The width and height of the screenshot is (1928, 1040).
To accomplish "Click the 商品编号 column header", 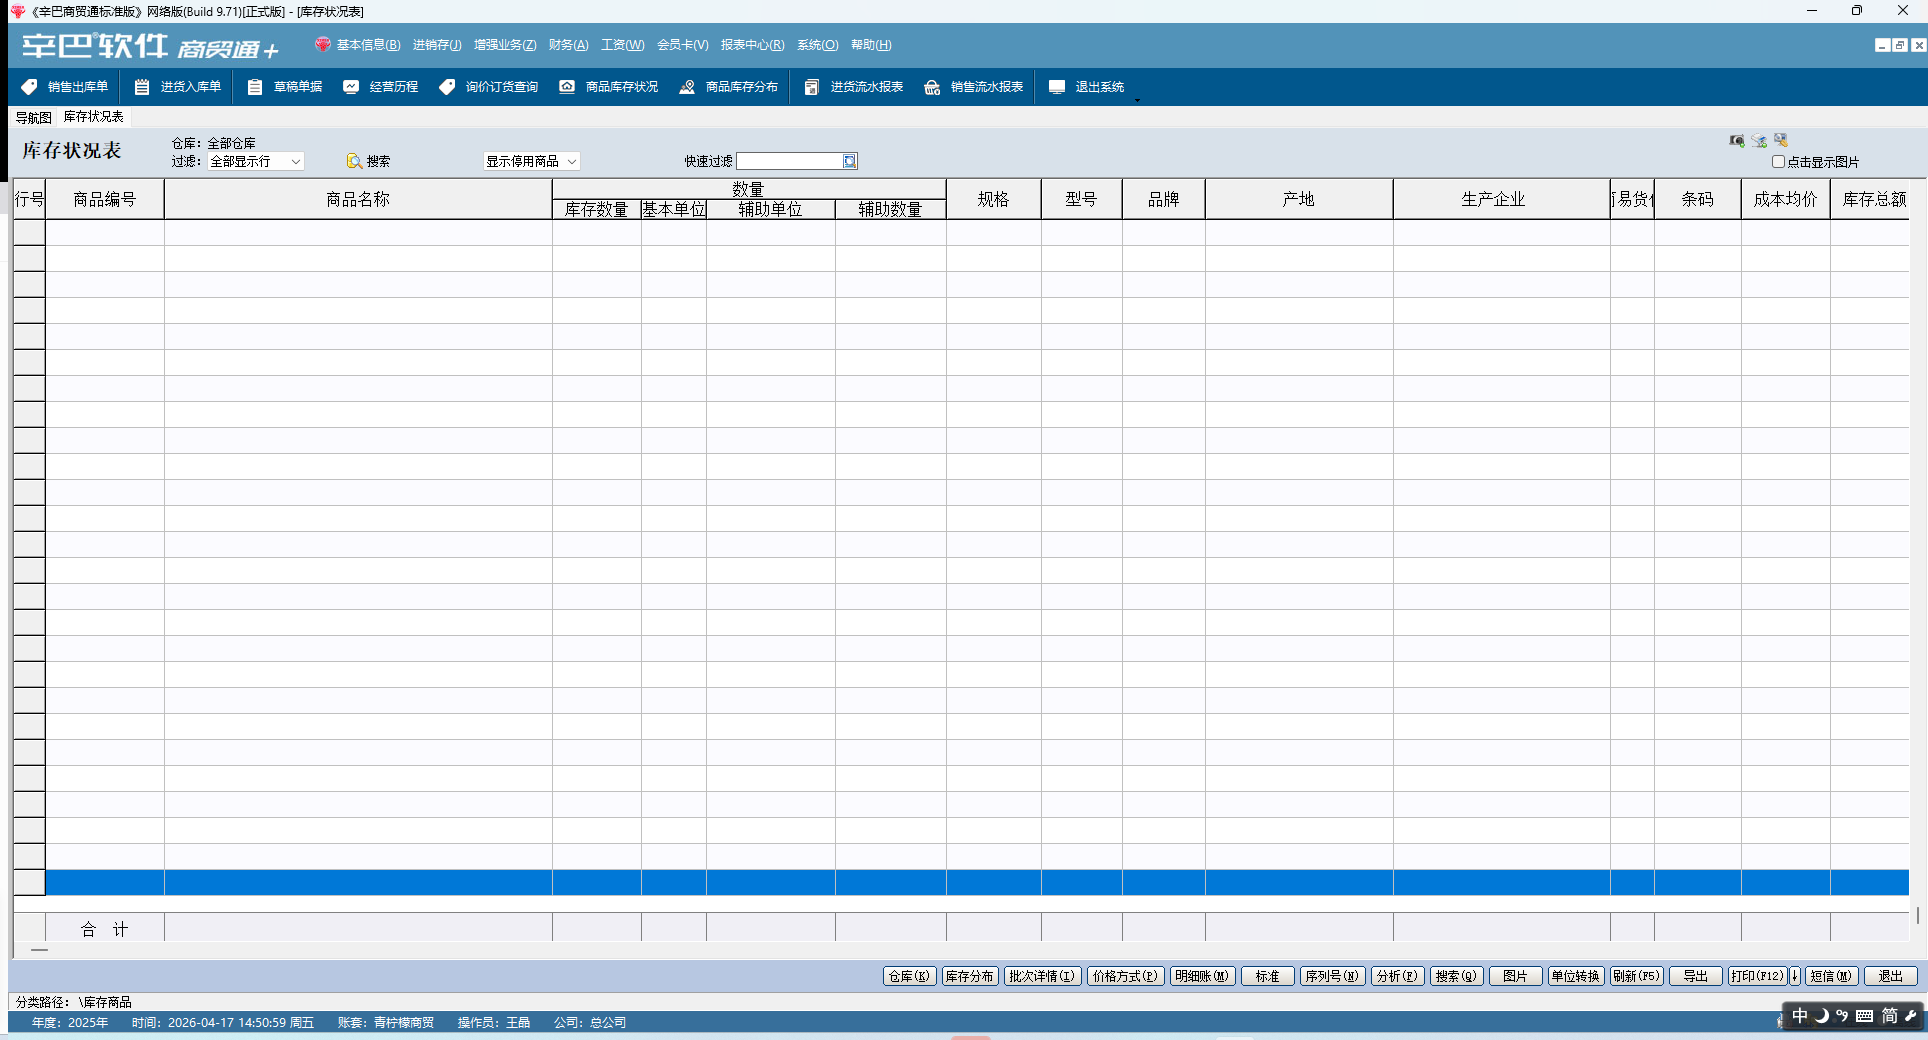I will pyautogui.click(x=105, y=199).
